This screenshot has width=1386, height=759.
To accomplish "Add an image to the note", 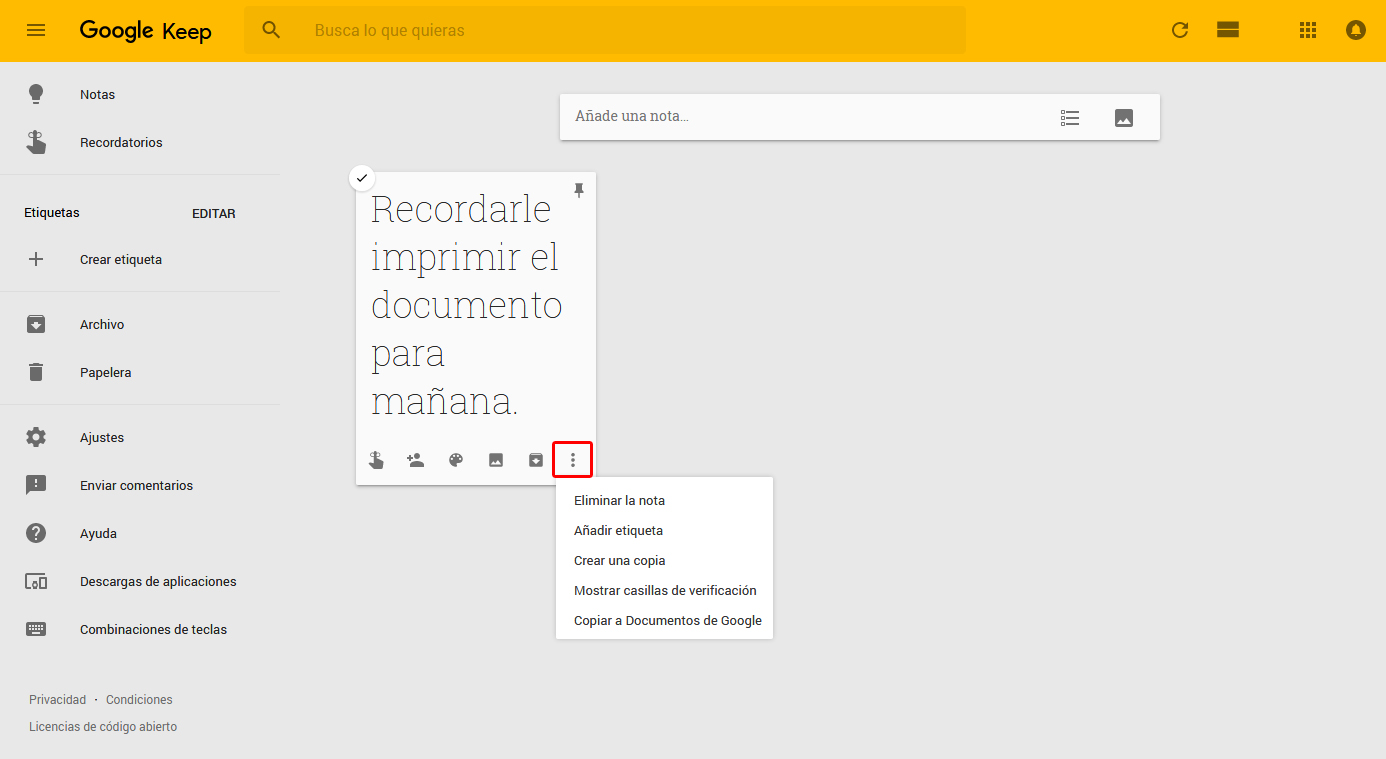I will point(496,460).
